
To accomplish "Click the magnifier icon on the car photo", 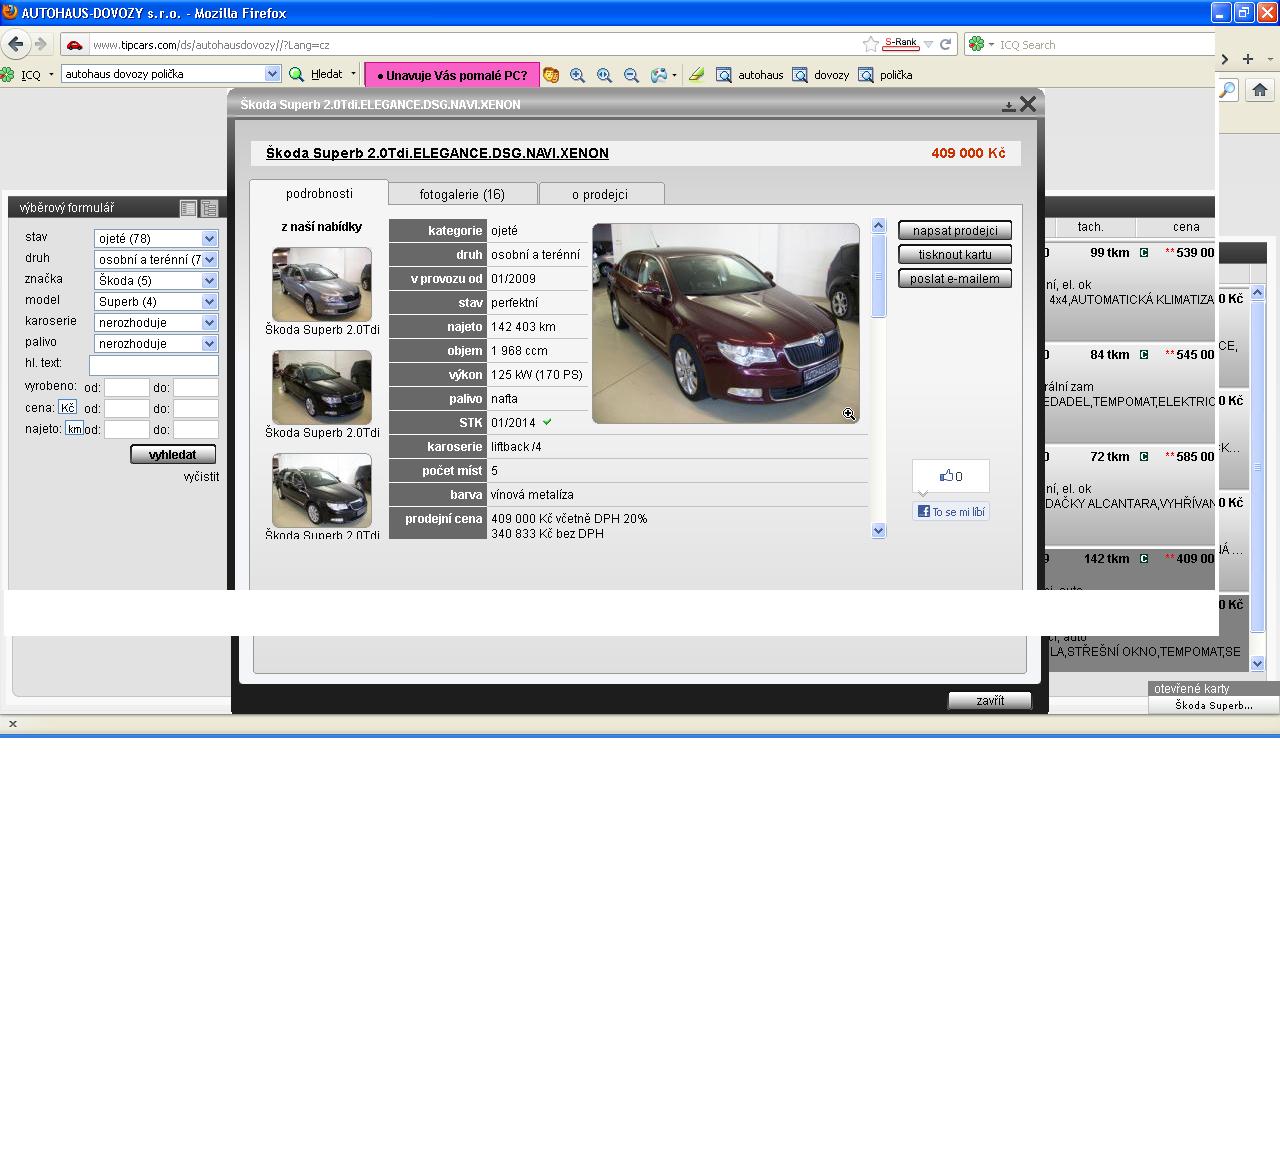I will pyautogui.click(x=848, y=414).
